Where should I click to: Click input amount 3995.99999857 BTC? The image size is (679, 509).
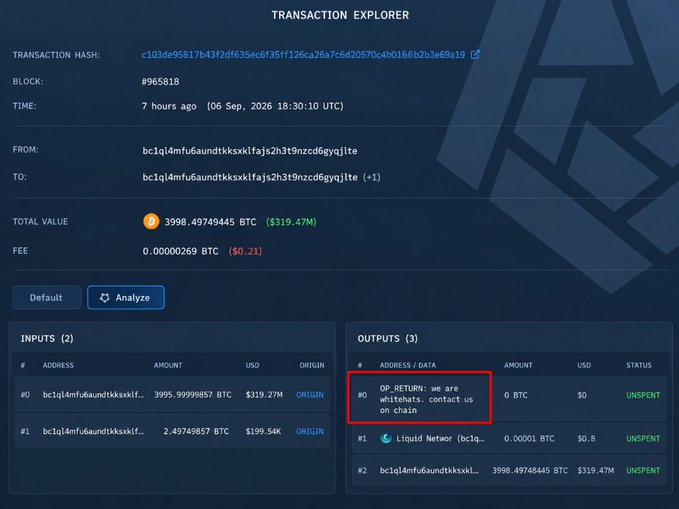tap(193, 395)
